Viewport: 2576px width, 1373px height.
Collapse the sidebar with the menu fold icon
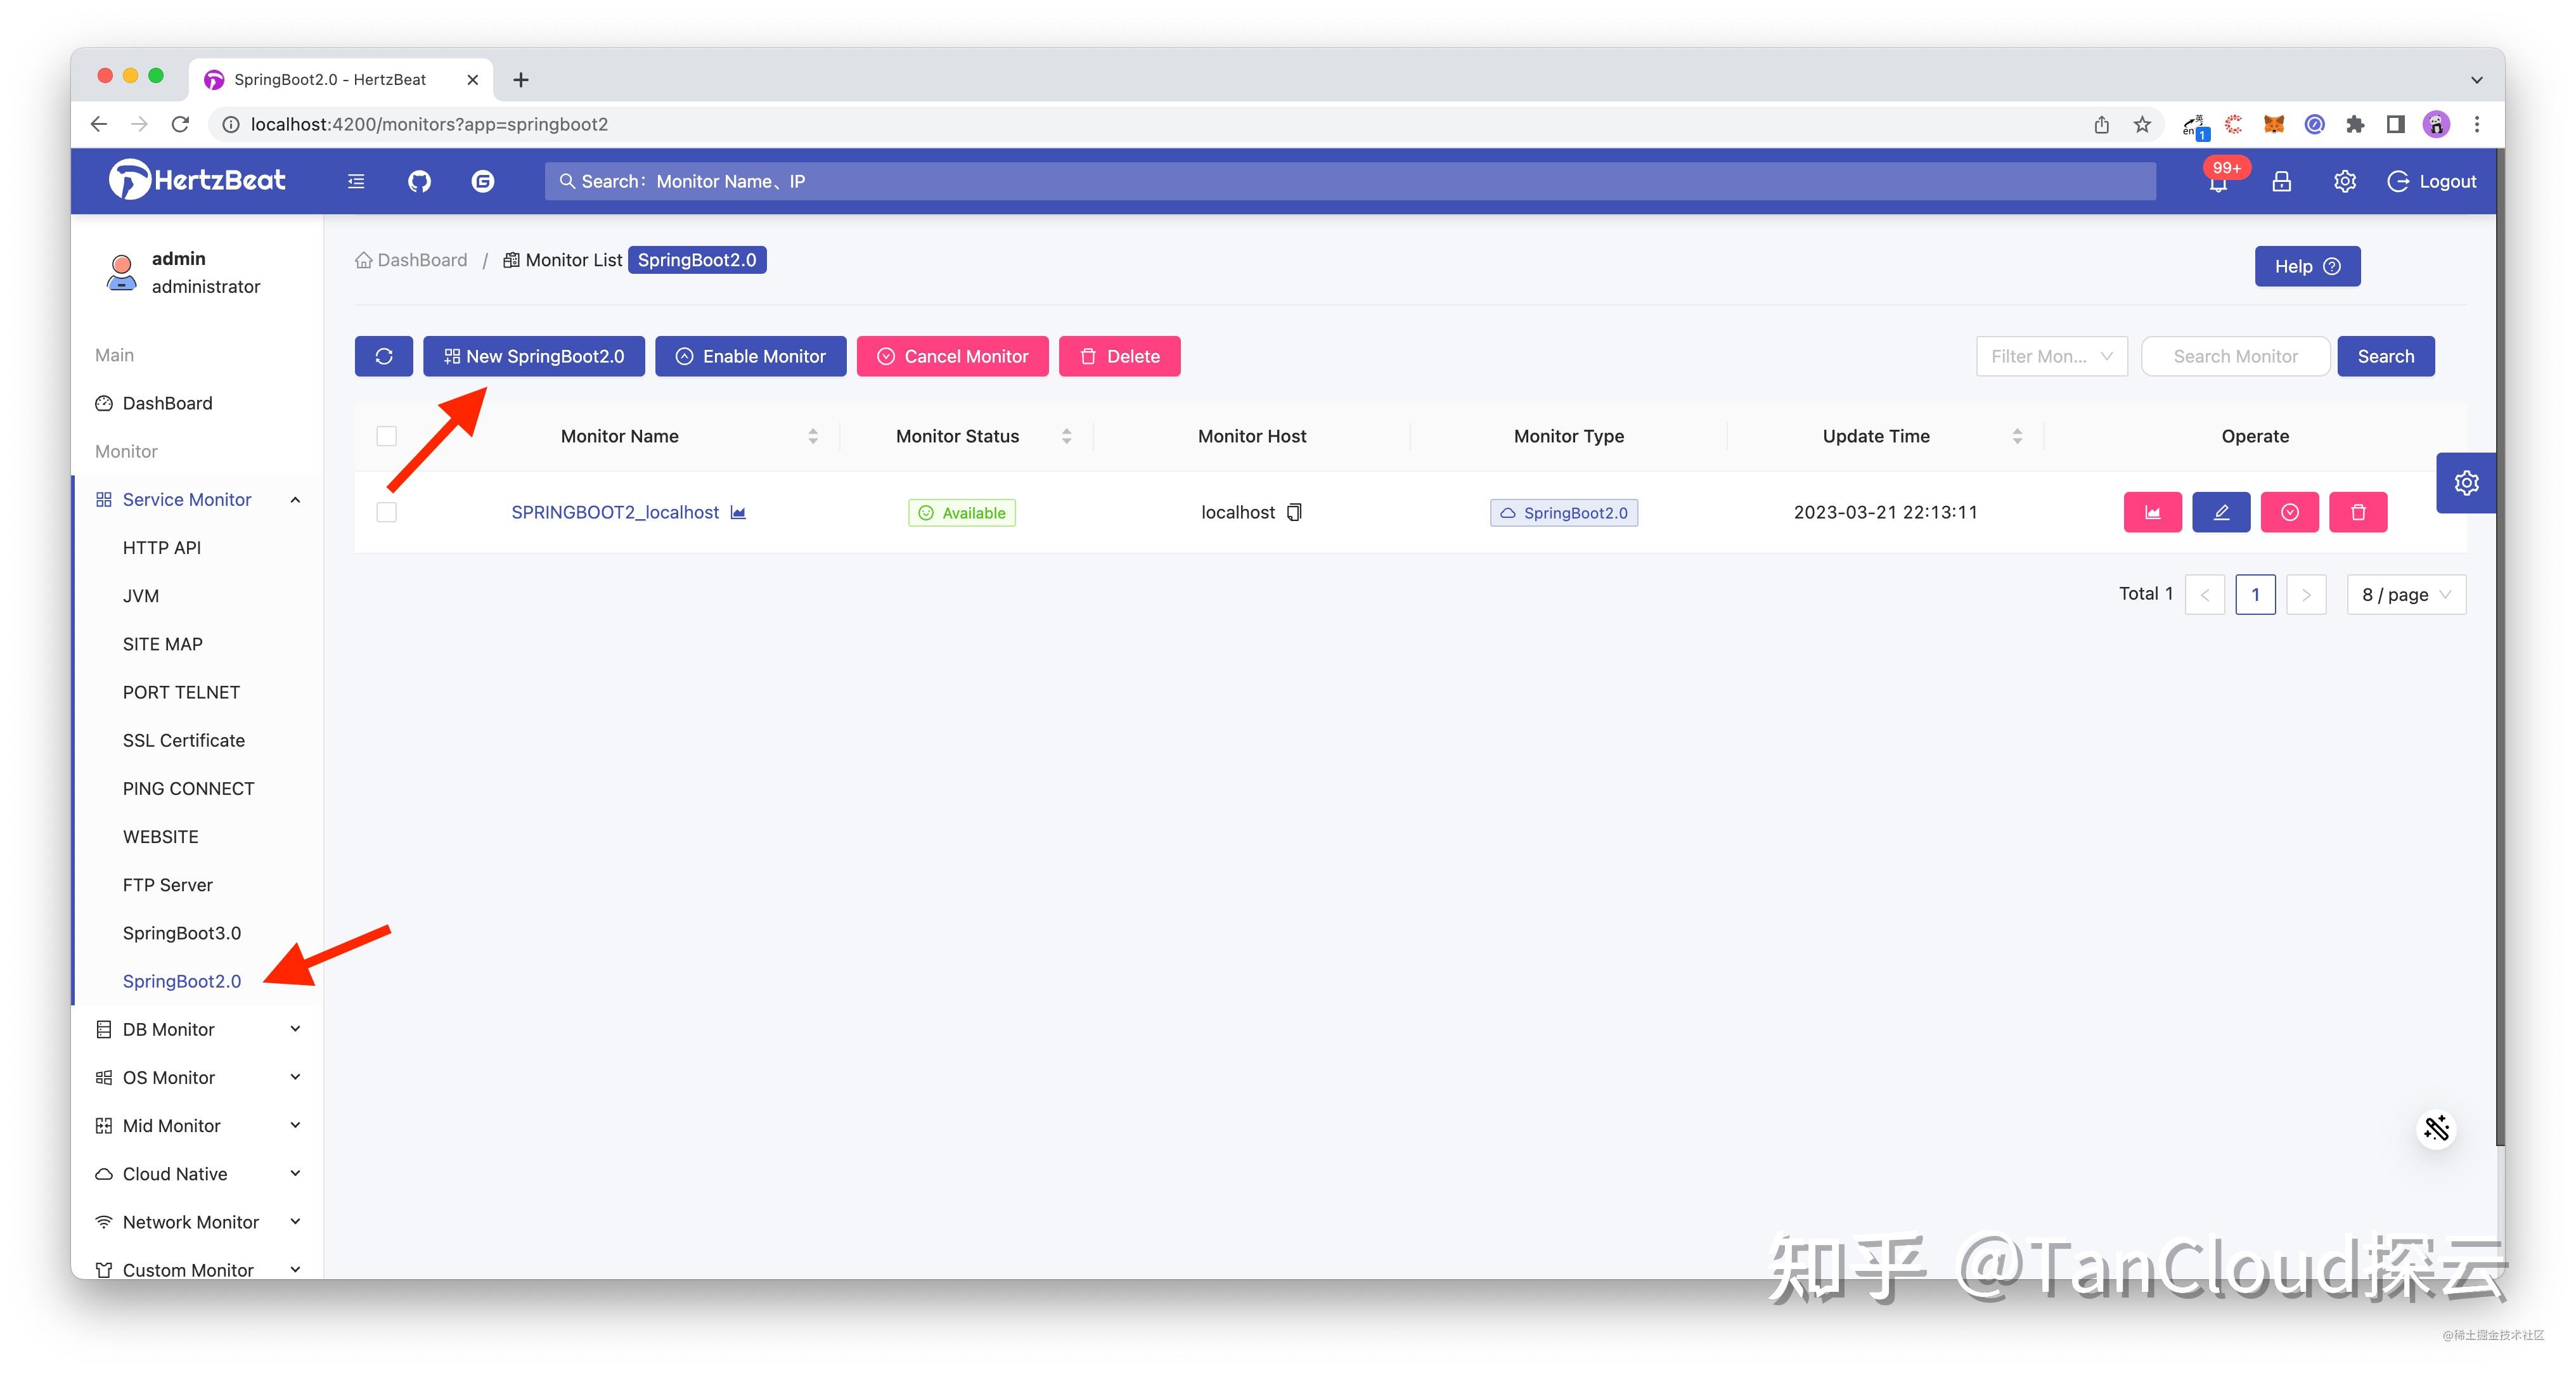[356, 181]
